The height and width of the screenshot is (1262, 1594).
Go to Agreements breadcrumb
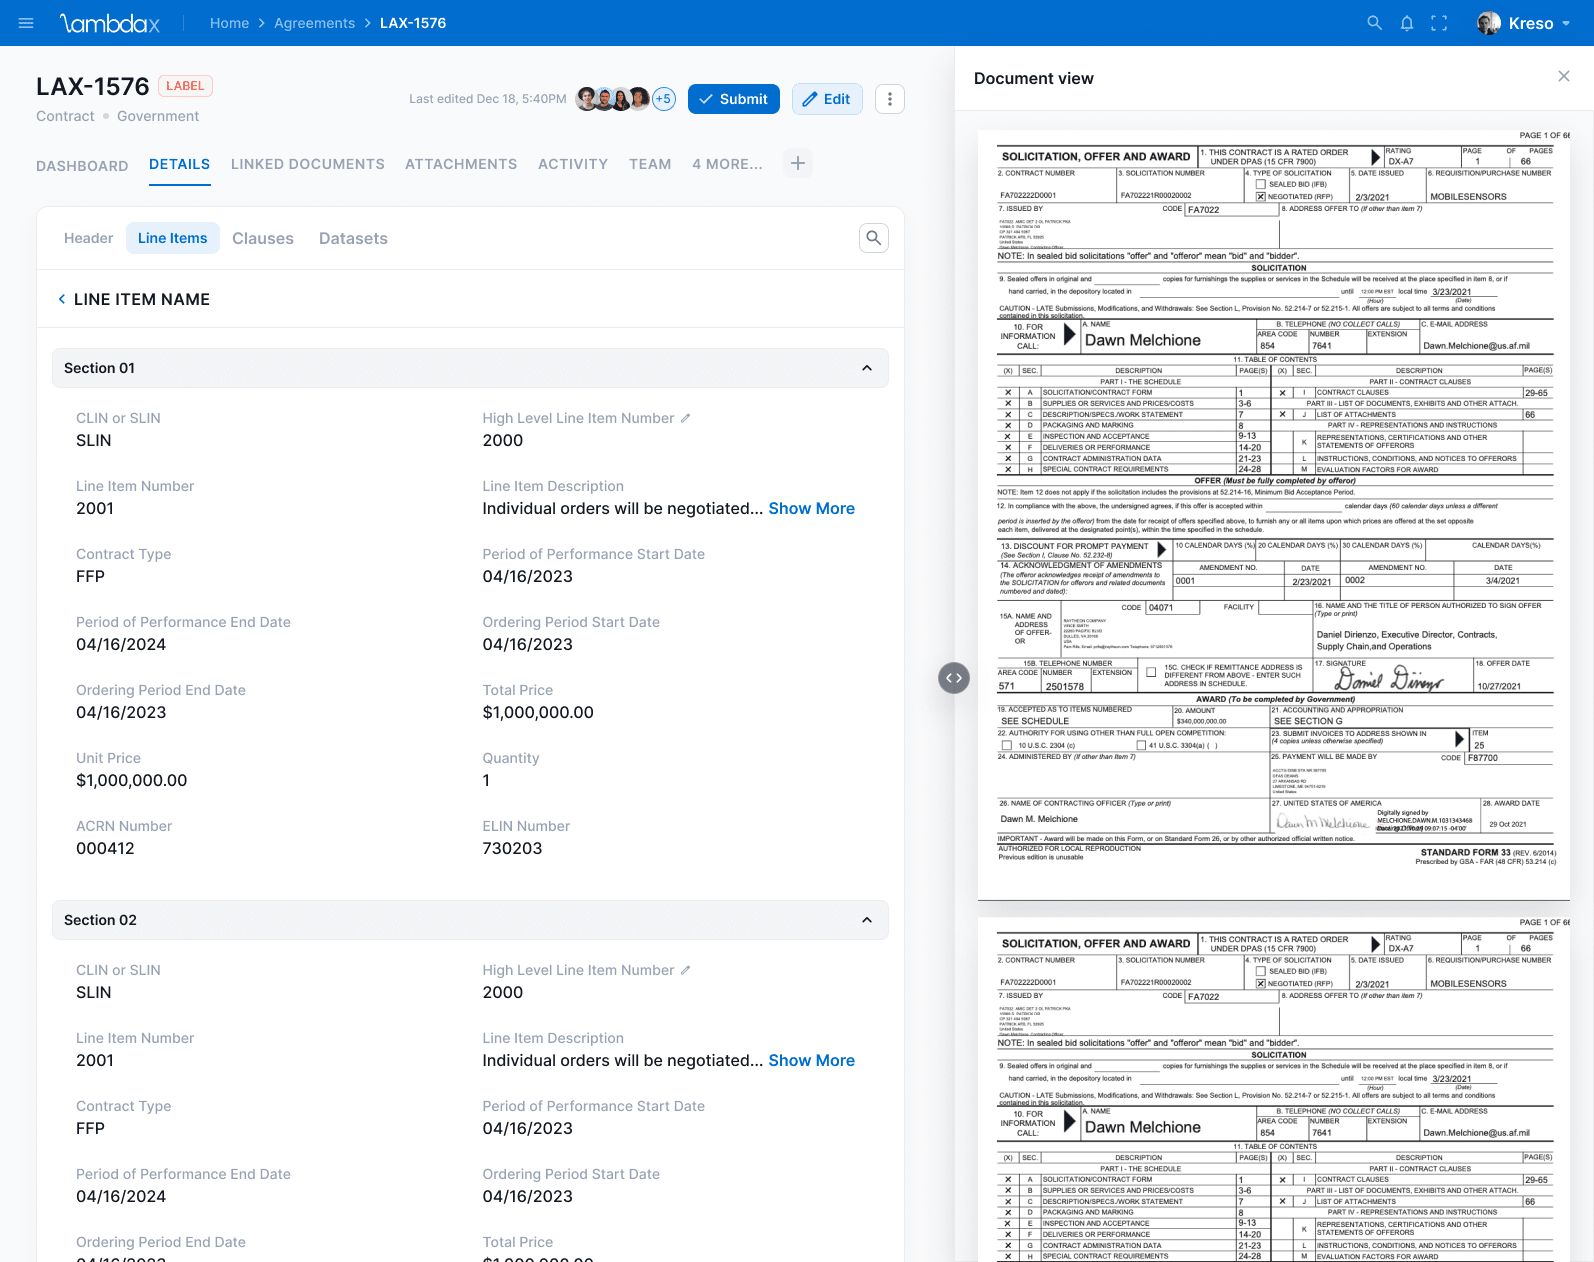click(315, 23)
